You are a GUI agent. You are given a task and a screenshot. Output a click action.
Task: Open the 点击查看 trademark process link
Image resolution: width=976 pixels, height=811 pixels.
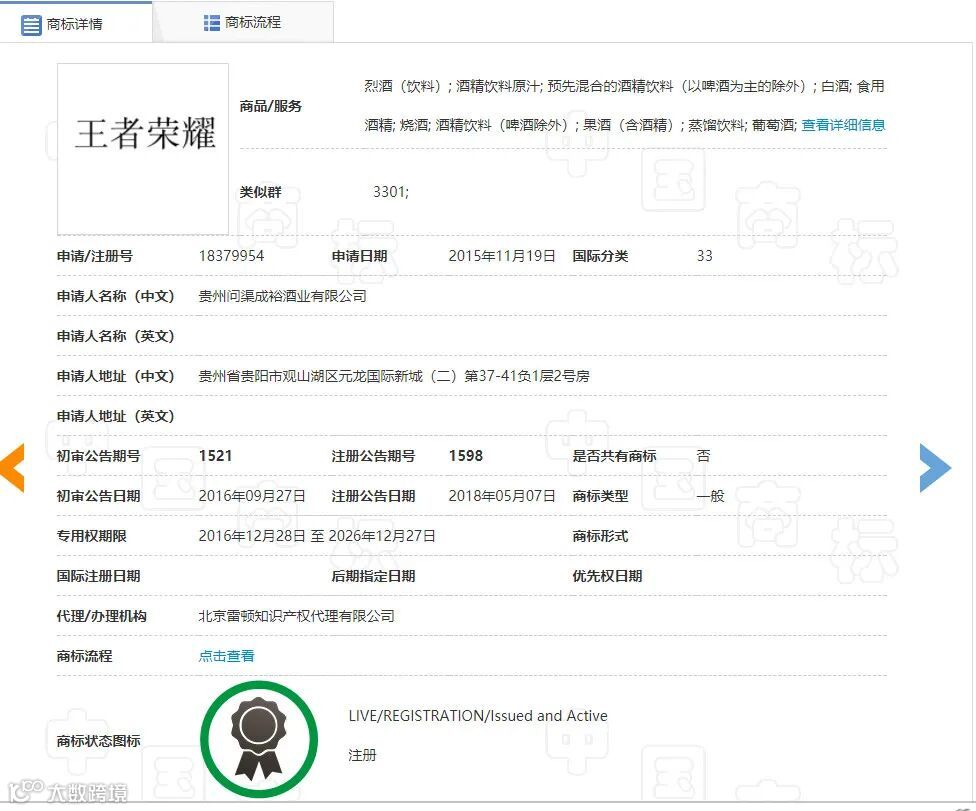(226, 655)
